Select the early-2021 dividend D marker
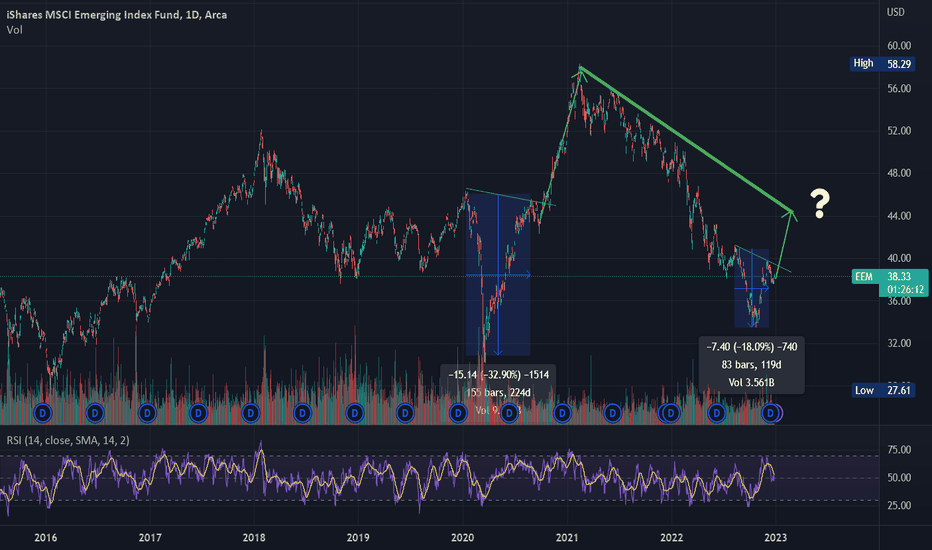 point(562,412)
